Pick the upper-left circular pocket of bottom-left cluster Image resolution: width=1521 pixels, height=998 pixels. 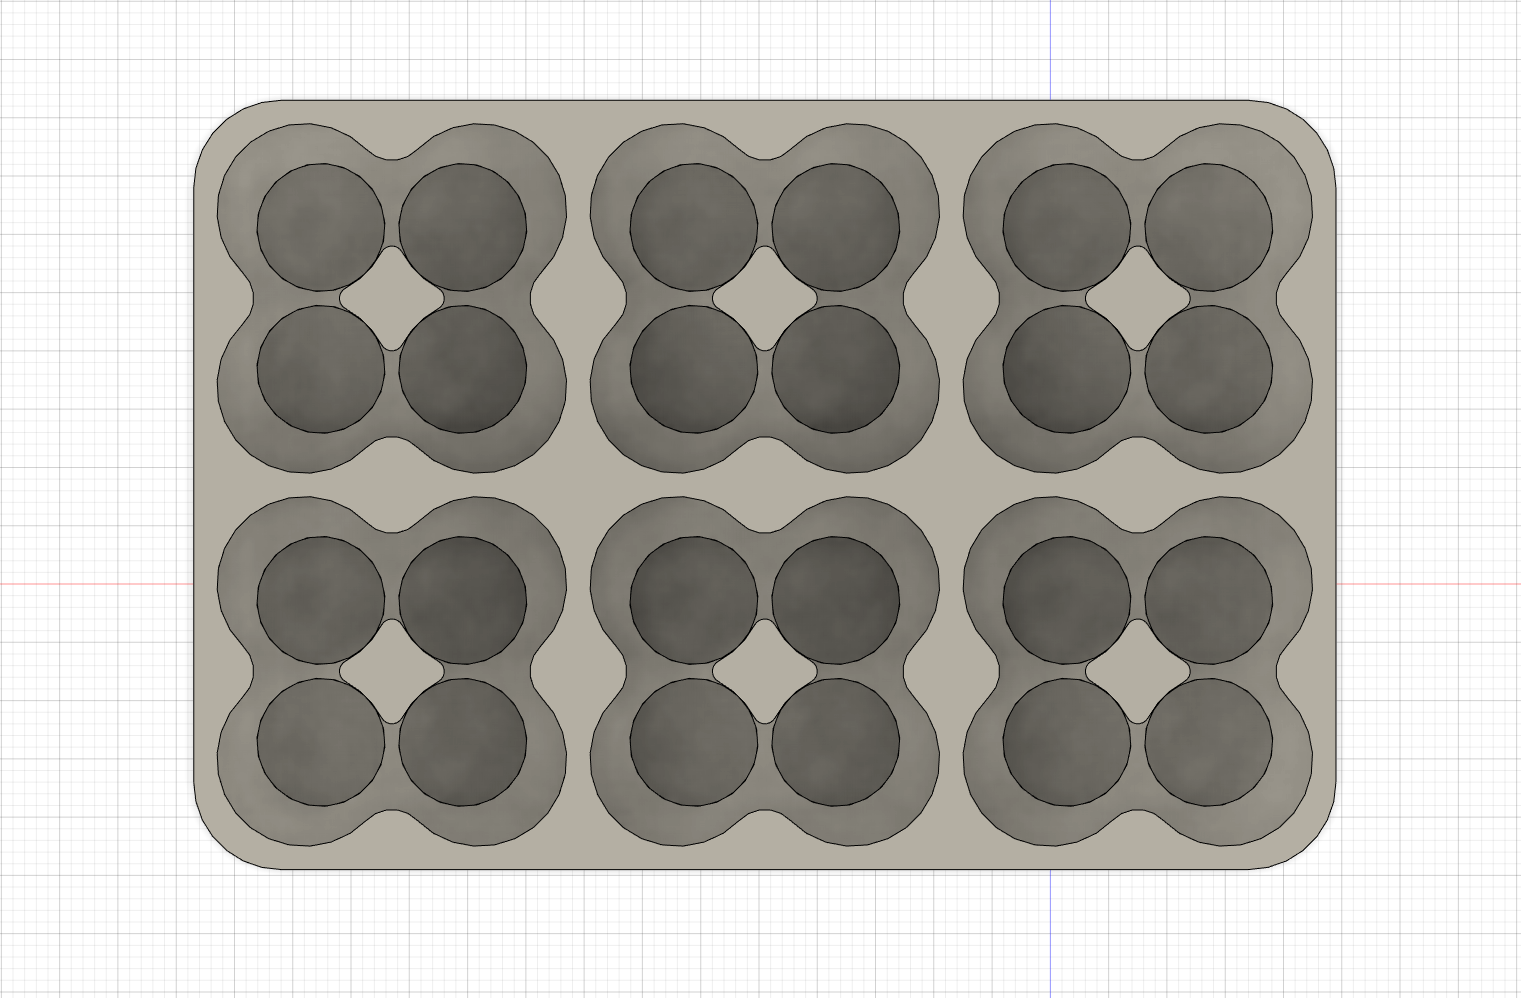click(321, 601)
